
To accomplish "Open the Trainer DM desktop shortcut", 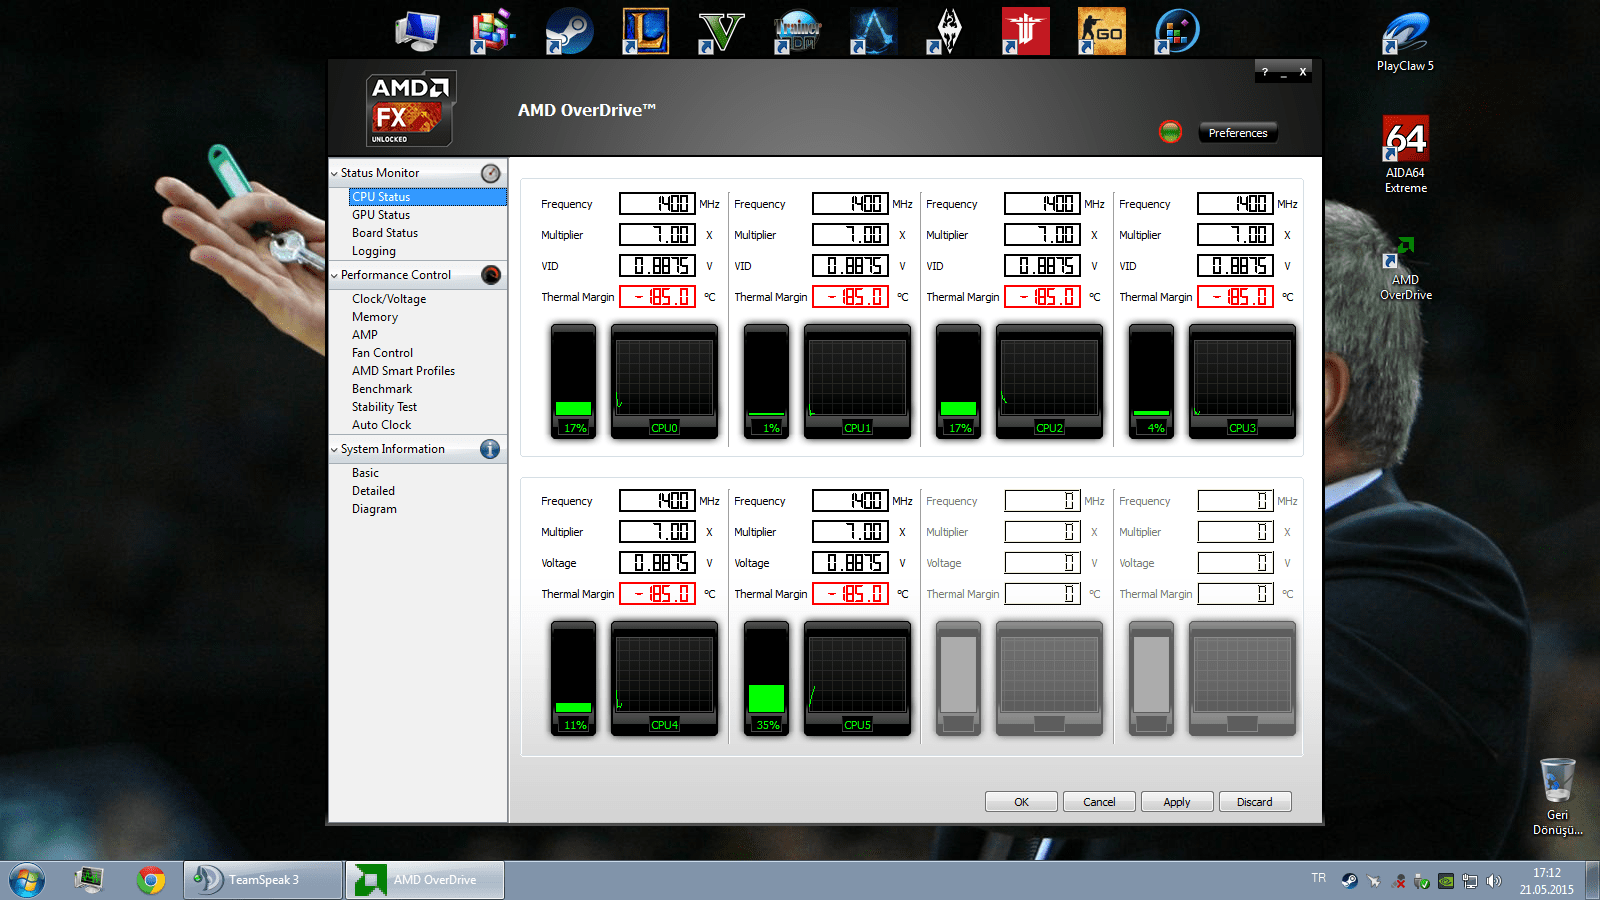I will click(797, 31).
